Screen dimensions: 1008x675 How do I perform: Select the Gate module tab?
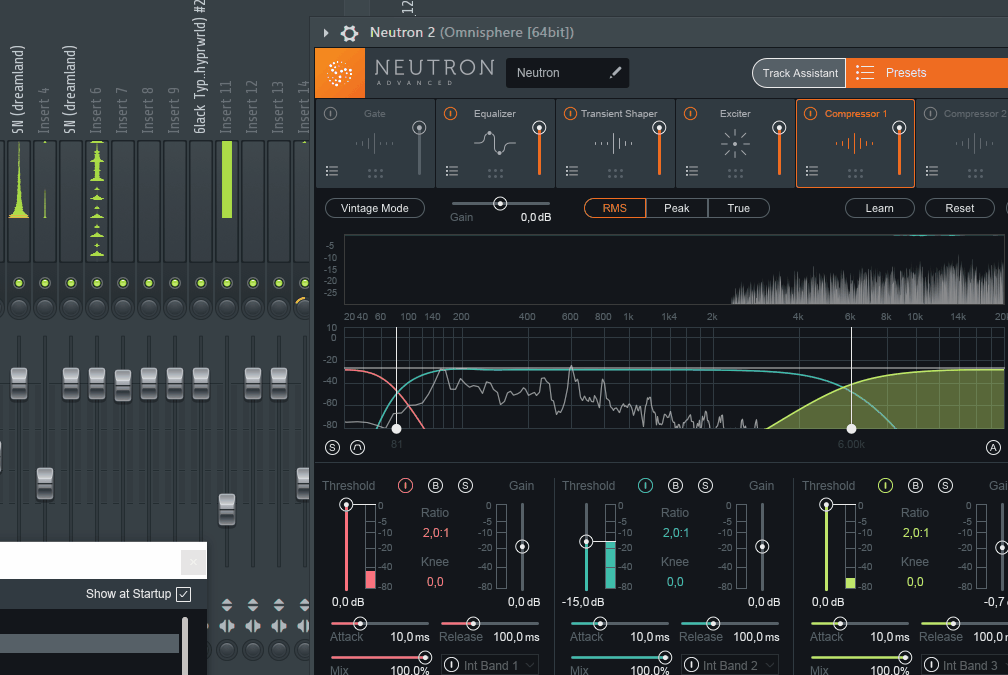point(375,143)
